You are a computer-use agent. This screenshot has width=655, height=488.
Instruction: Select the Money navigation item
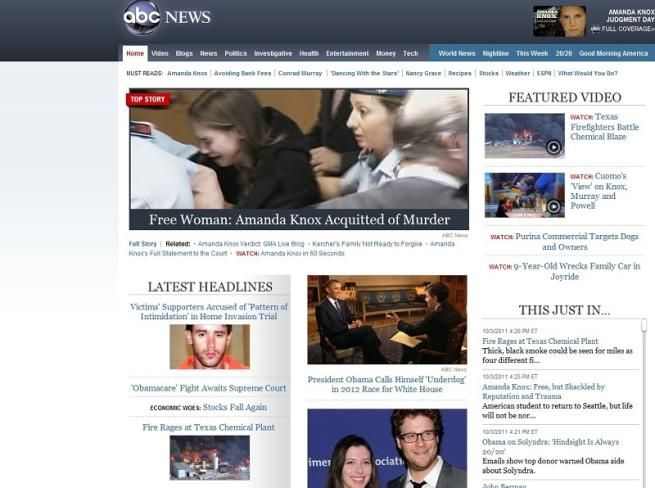point(386,53)
